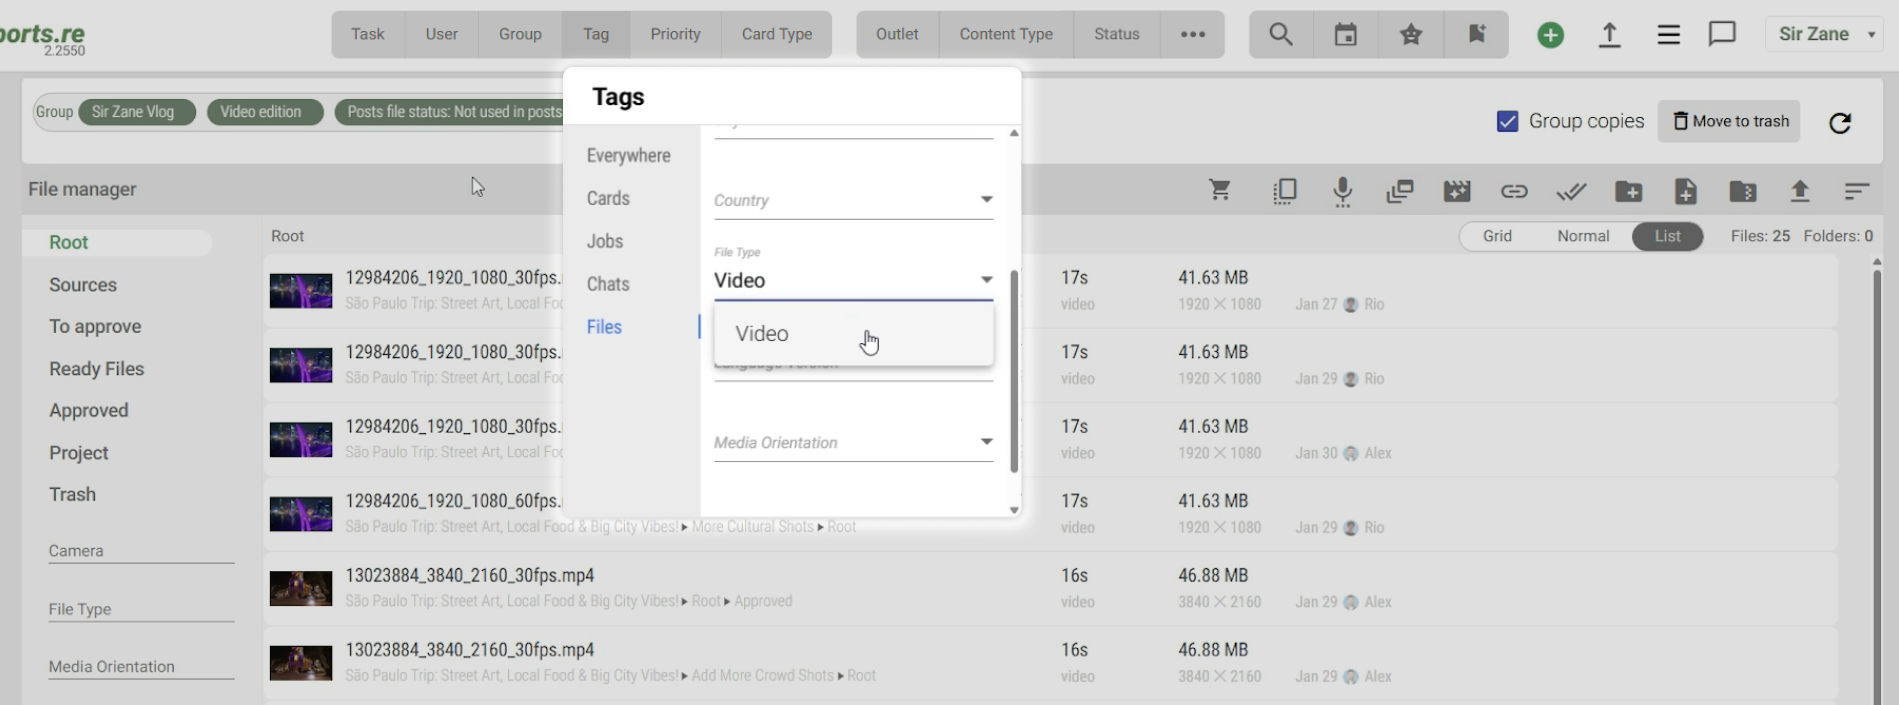The image size is (1899, 705).
Task: Expand the Media Orientation dropdown in Tags
Action: pyautogui.click(x=986, y=442)
